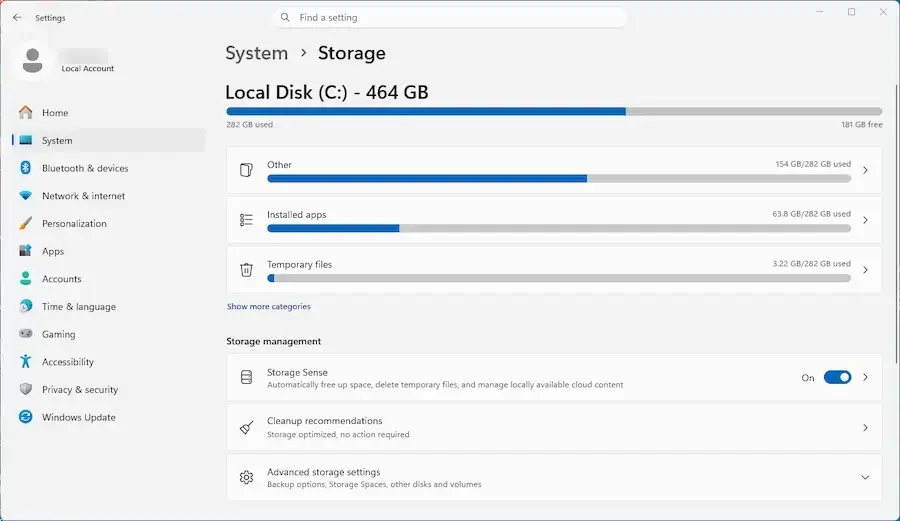This screenshot has height=521, width=900.
Task: Click the Installed apps list icon
Action: pos(246,220)
